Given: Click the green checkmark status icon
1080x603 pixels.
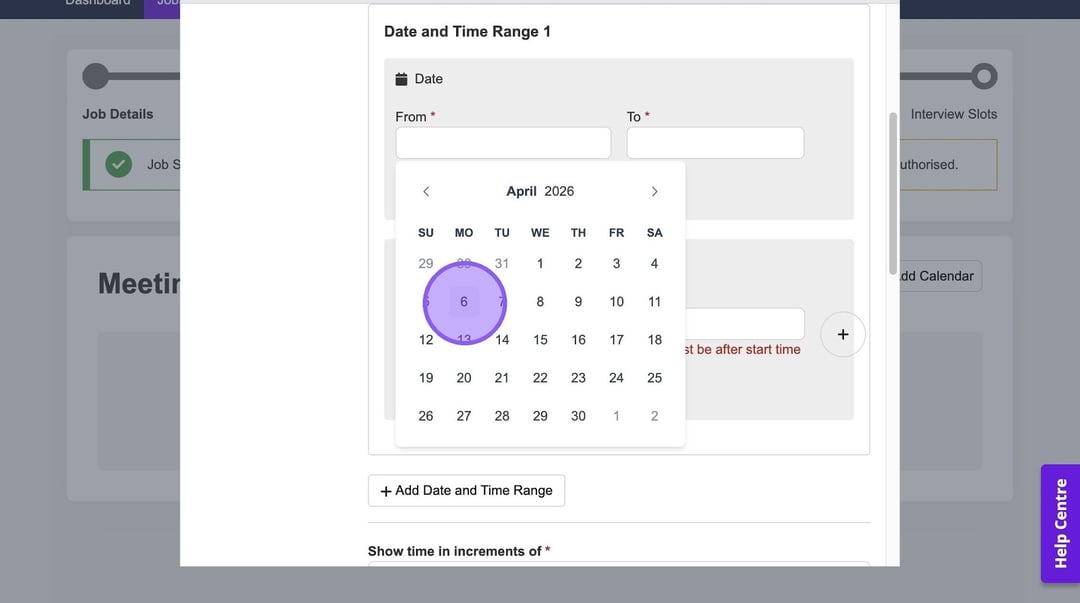Looking at the screenshot, I should tap(119, 164).
